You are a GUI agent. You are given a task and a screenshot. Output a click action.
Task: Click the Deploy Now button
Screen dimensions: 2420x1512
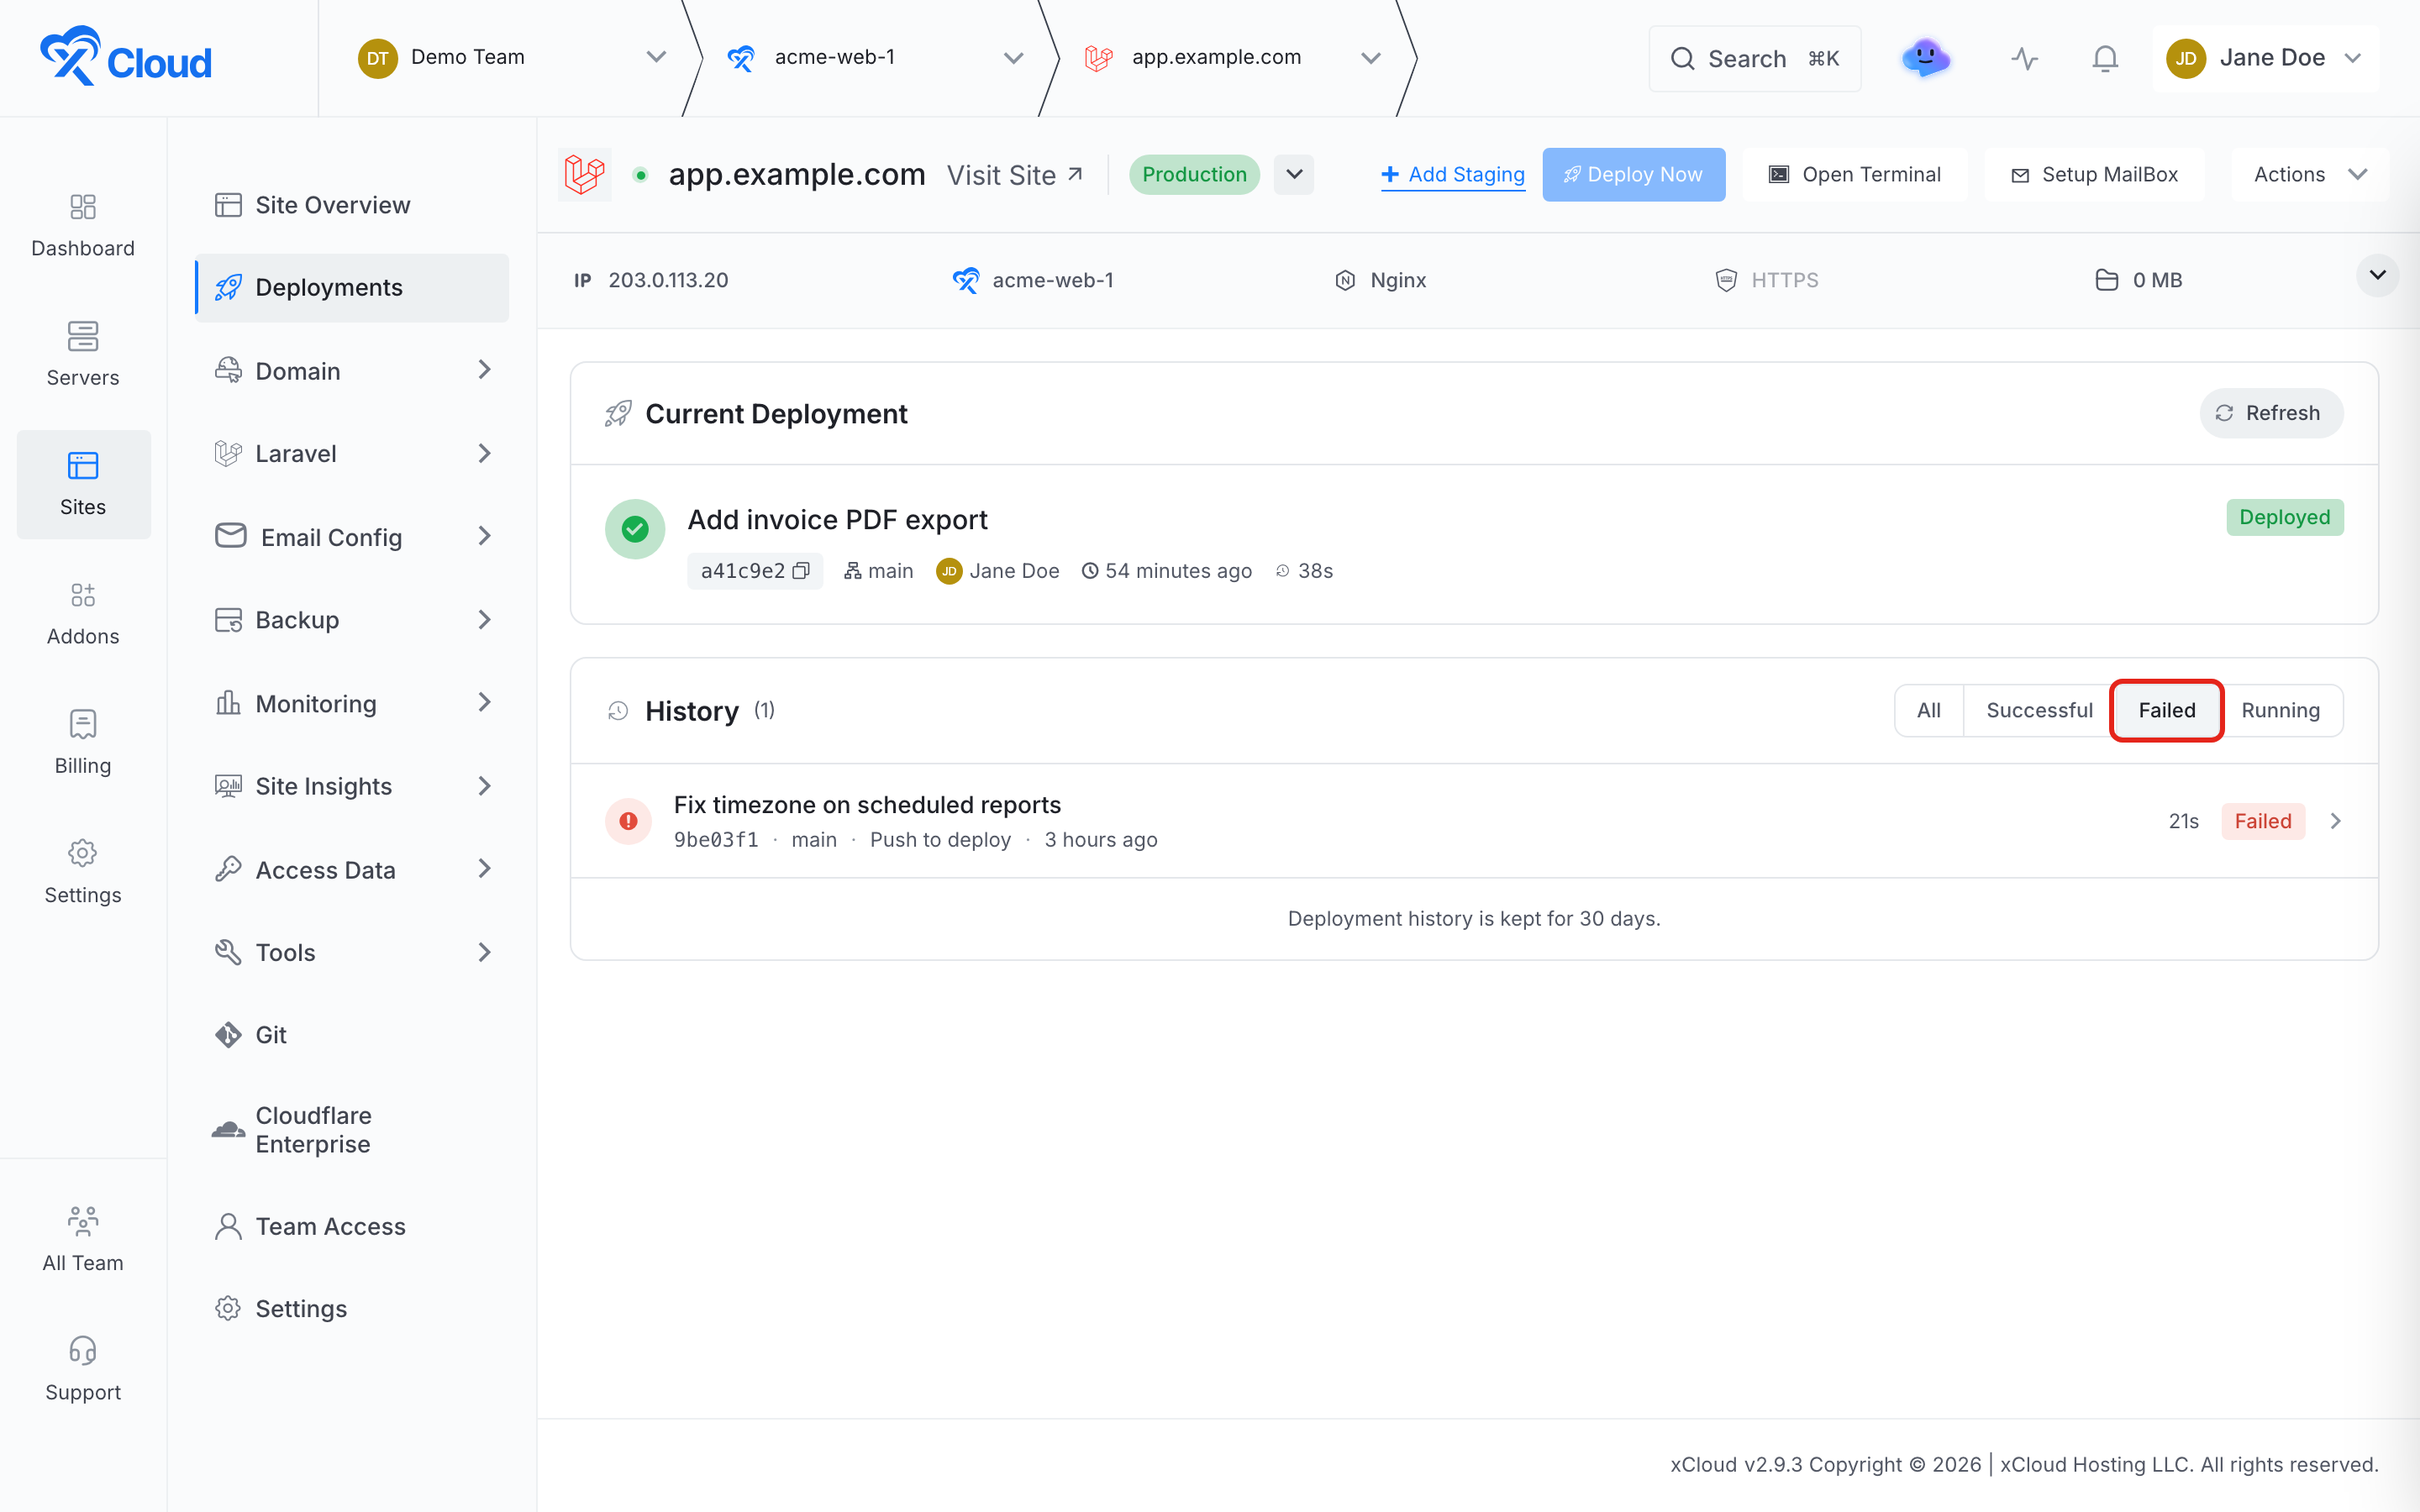click(1633, 174)
